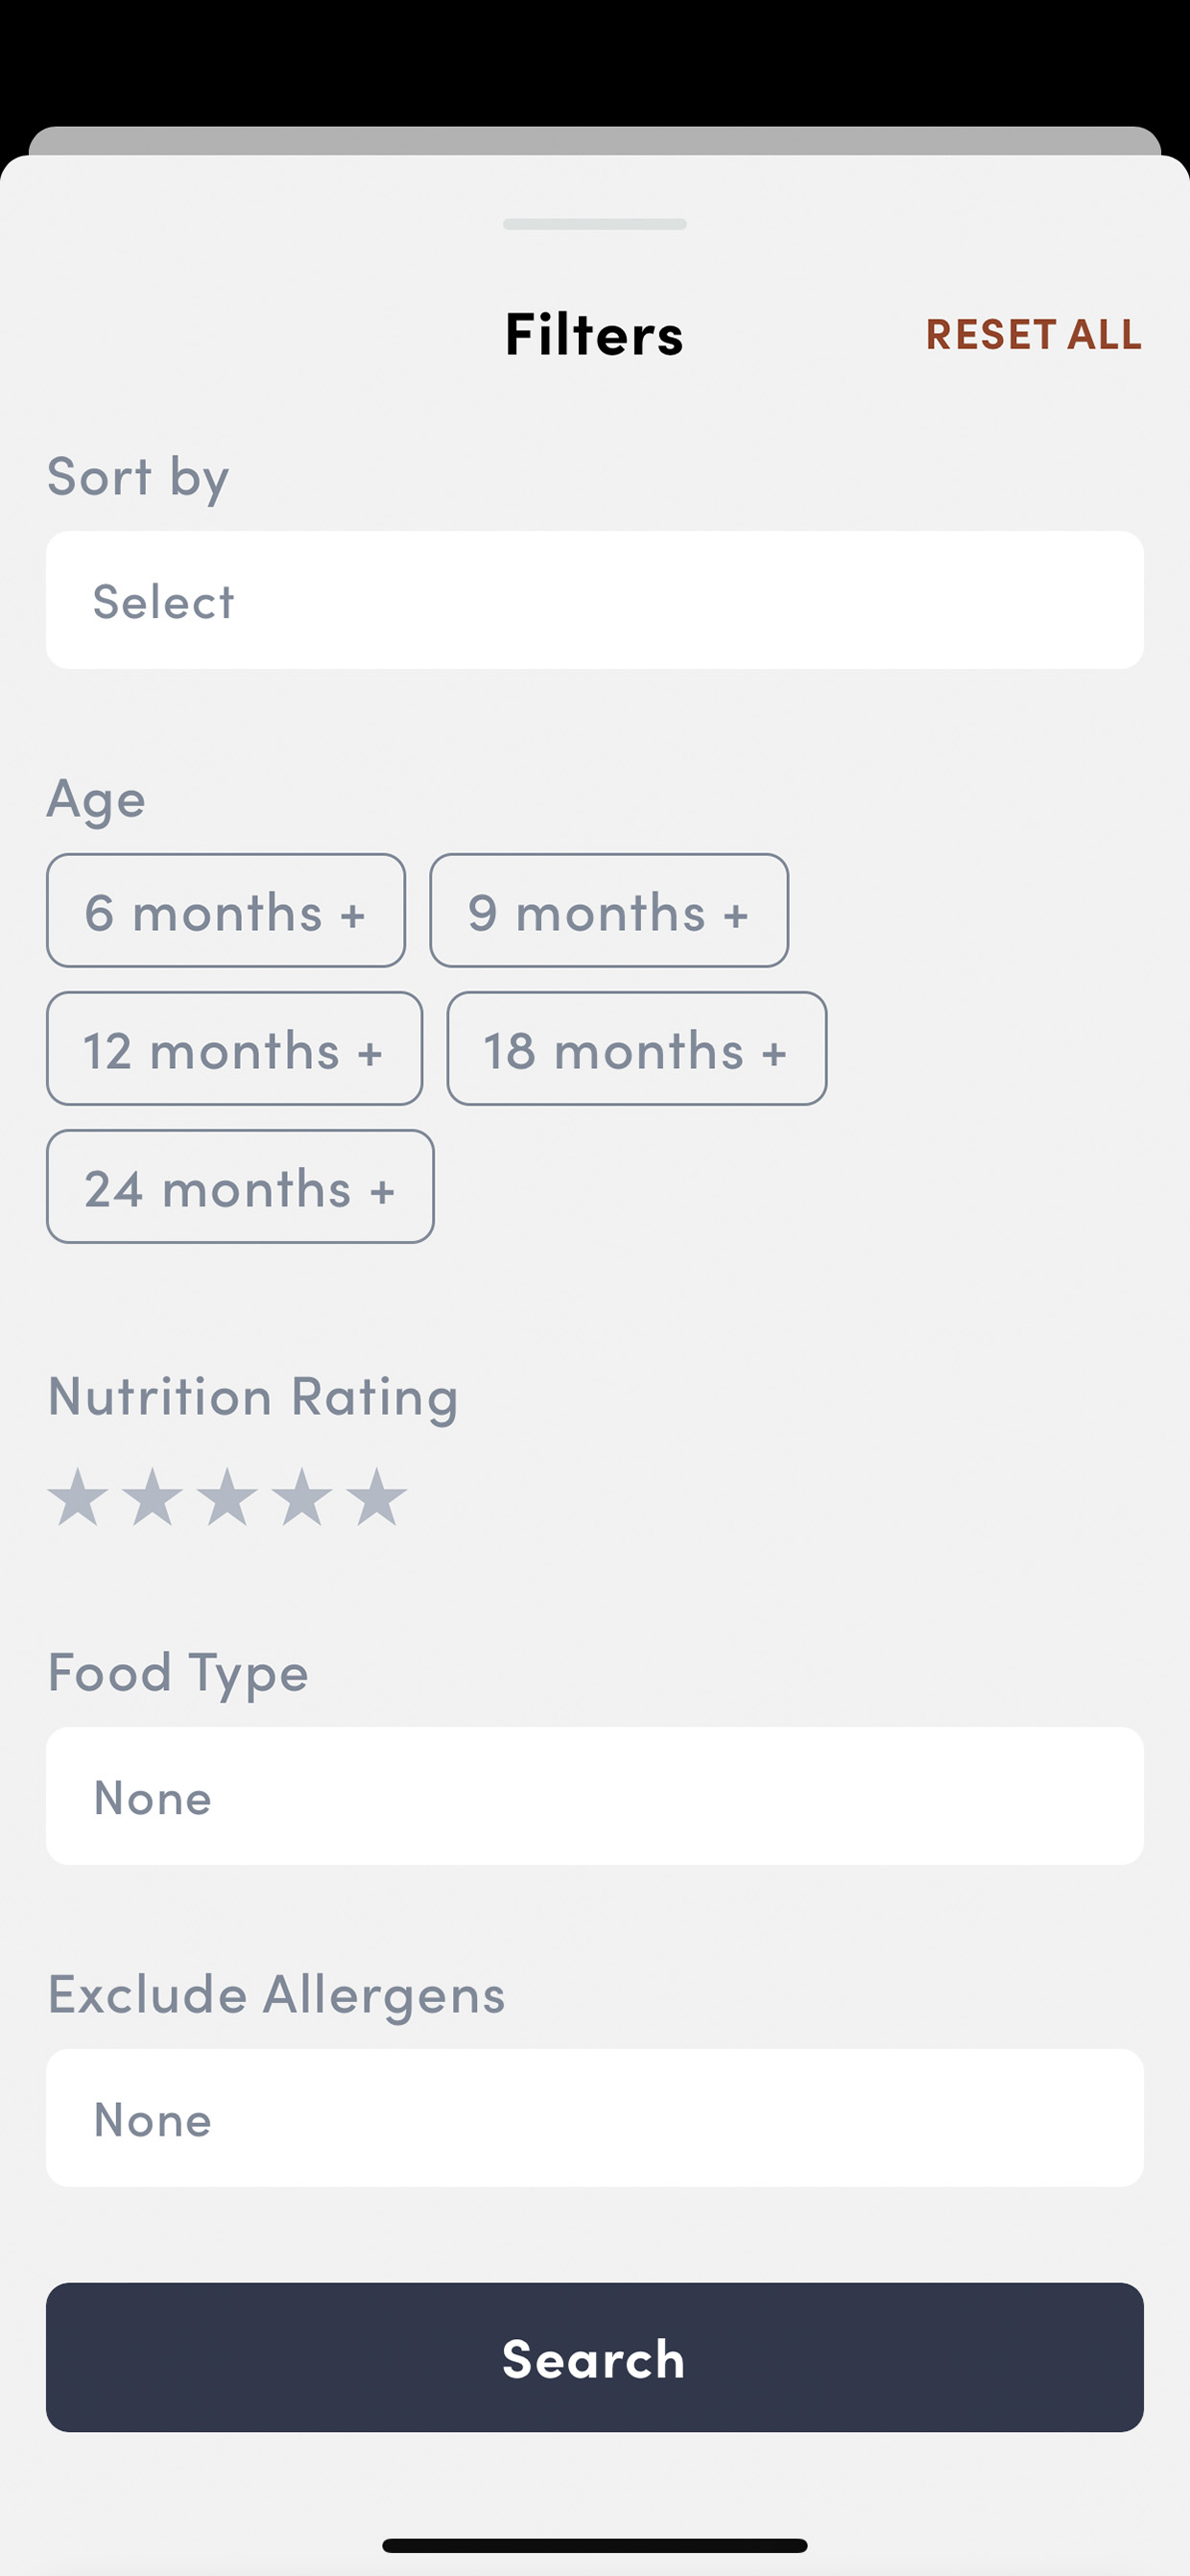Select the fifth nutrition rating star
The width and height of the screenshot is (1190, 2576).
377,1497
